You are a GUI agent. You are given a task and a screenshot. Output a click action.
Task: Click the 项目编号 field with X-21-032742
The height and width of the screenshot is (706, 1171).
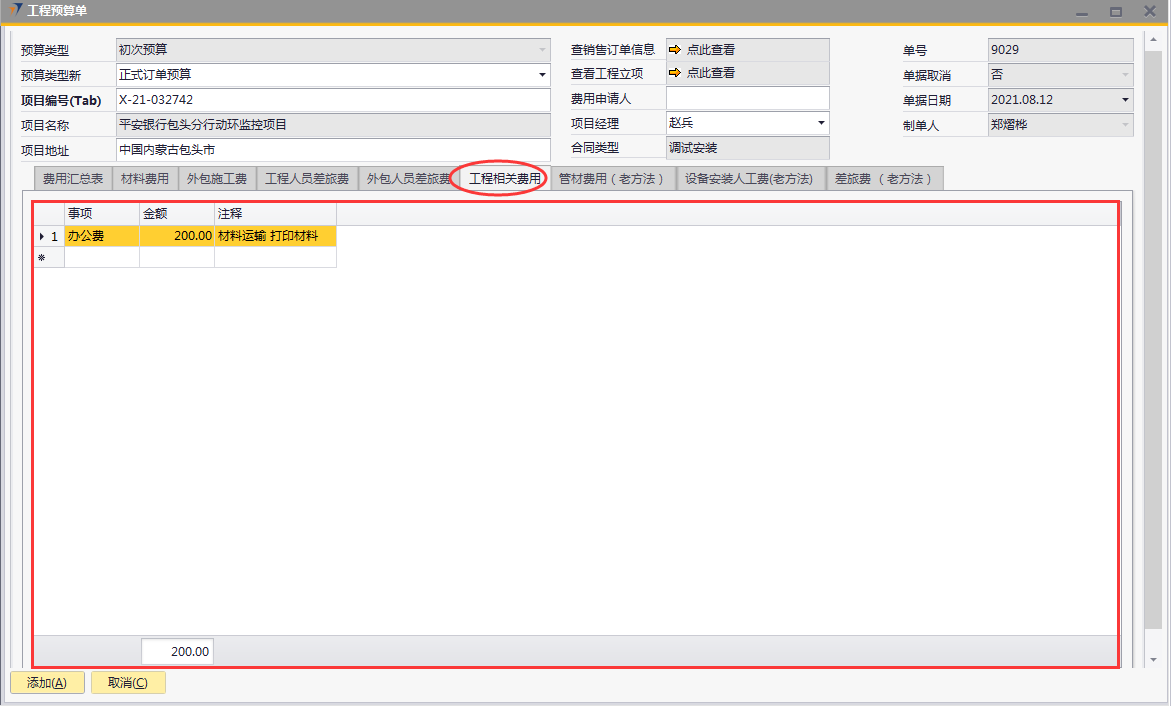click(332, 100)
